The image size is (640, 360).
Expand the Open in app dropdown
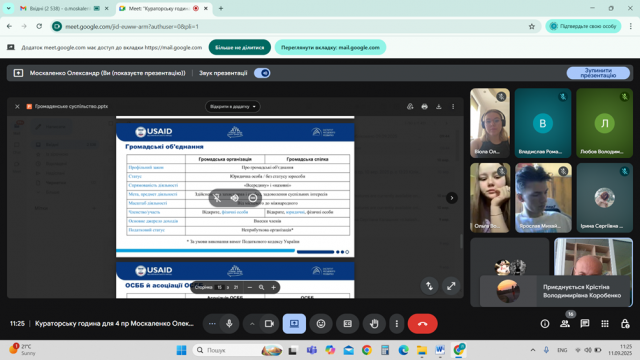[x=233, y=107]
